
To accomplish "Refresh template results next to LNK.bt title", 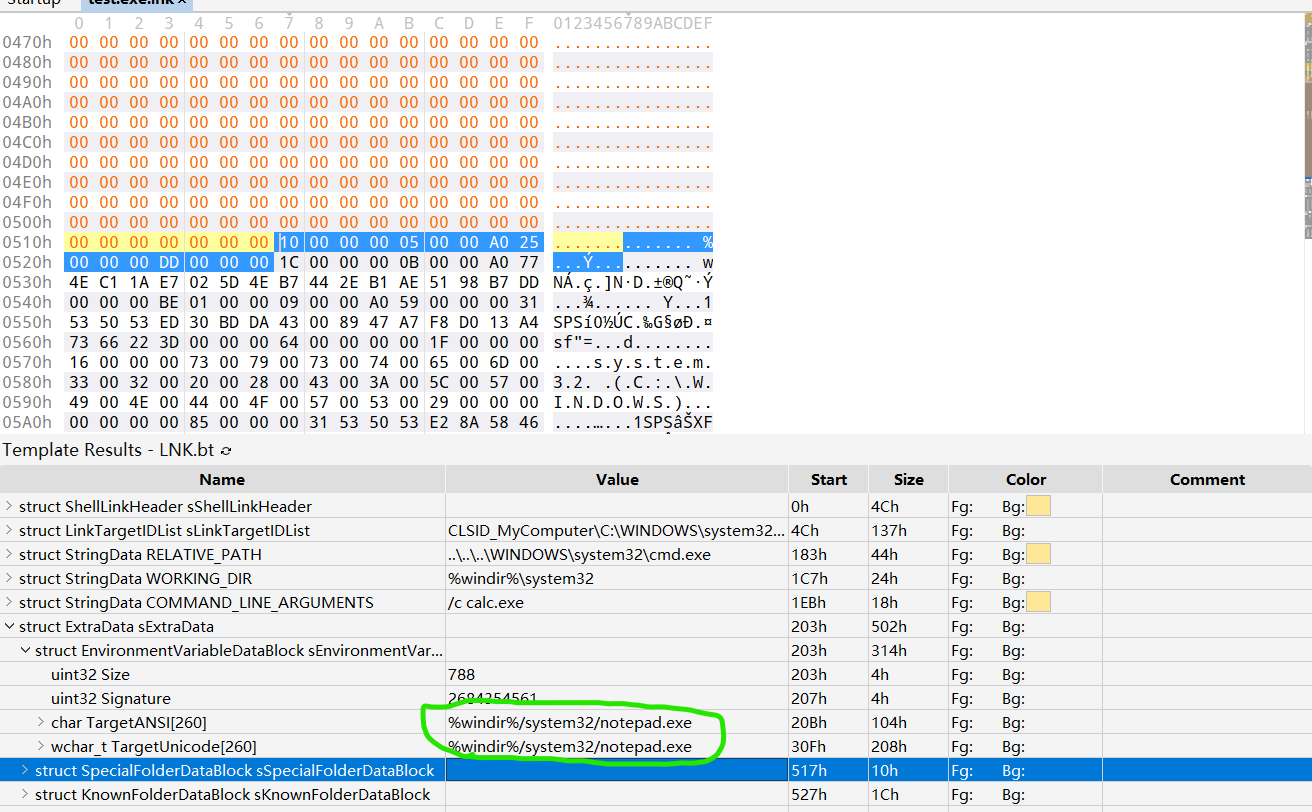I will click(x=226, y=451).
